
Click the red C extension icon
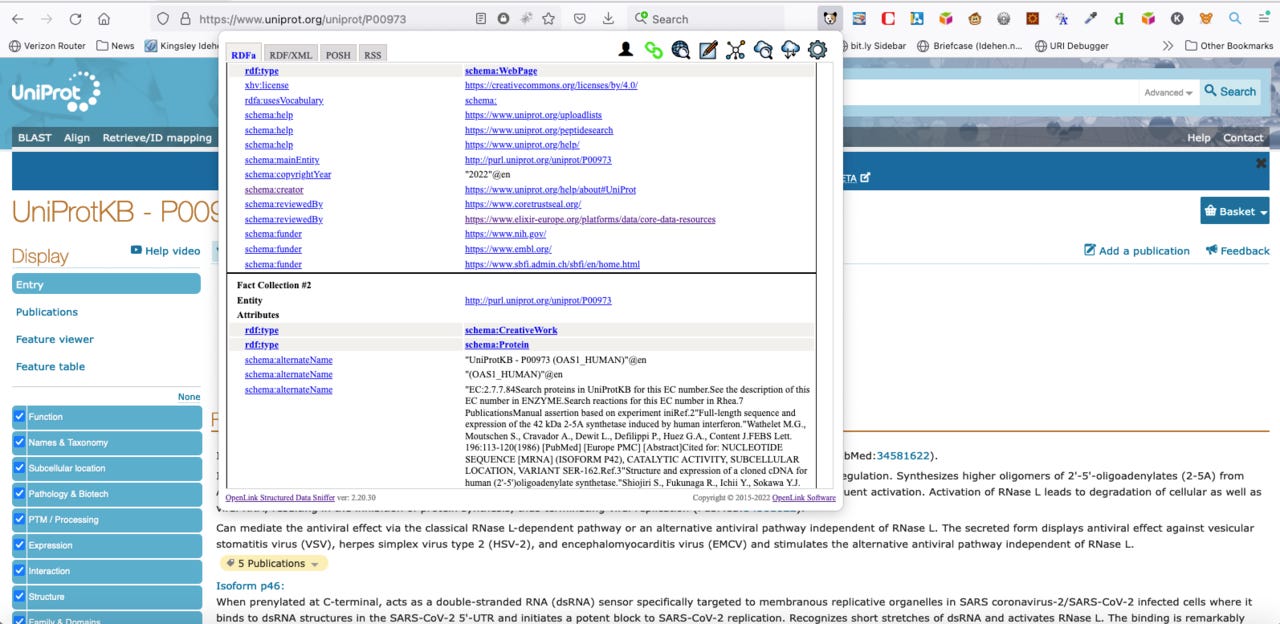[x=888, y=18]
